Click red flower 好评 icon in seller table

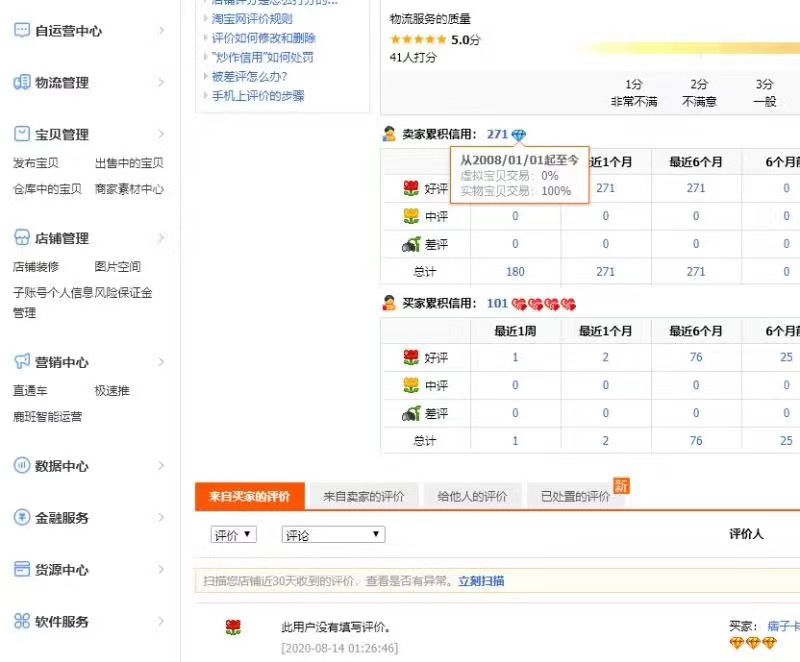(x=411, y=188)
